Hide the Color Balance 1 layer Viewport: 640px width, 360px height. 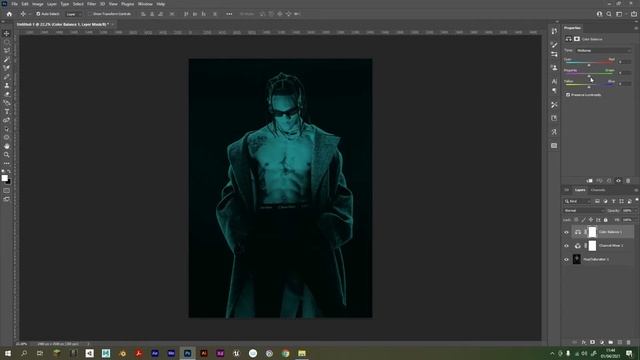pos(566,232)
